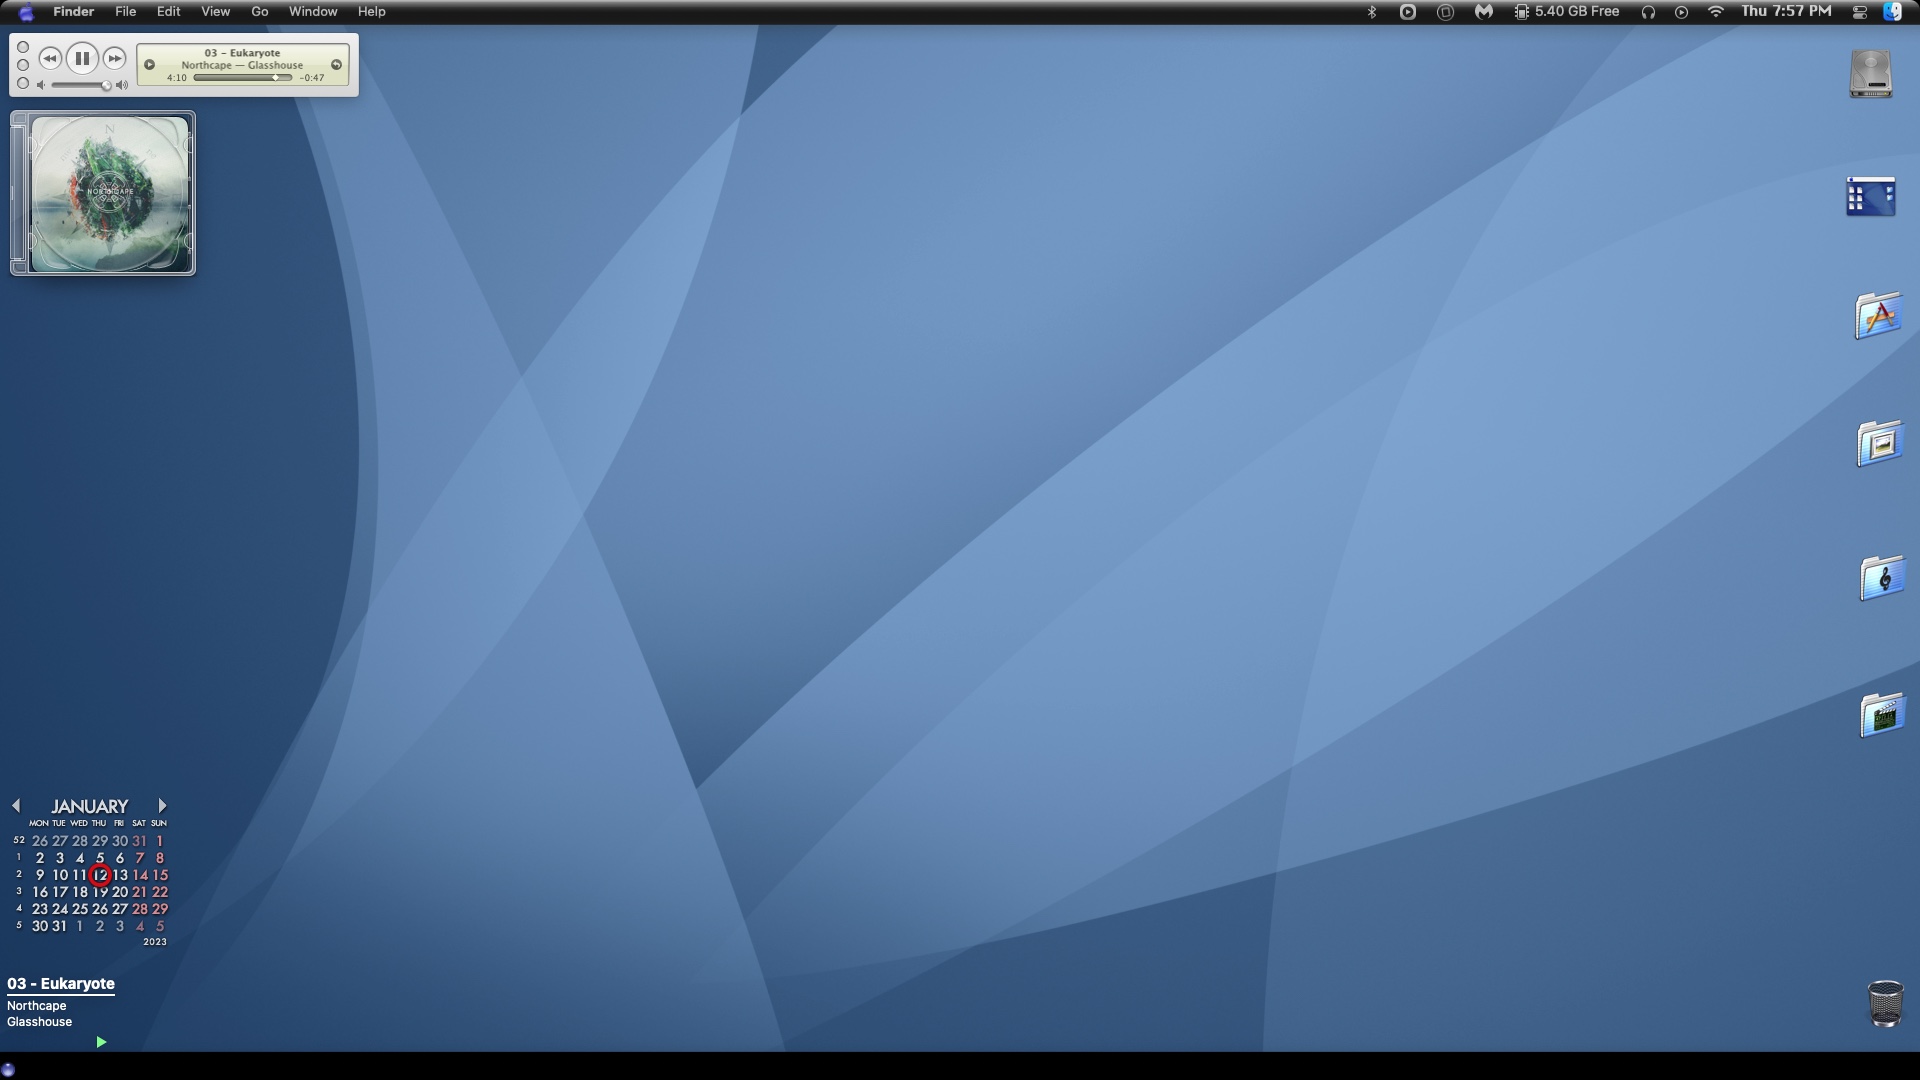Open the headphones menu bar icon
Image resolution: width=1920 pixels, height=1080 pixels.
1648,12
